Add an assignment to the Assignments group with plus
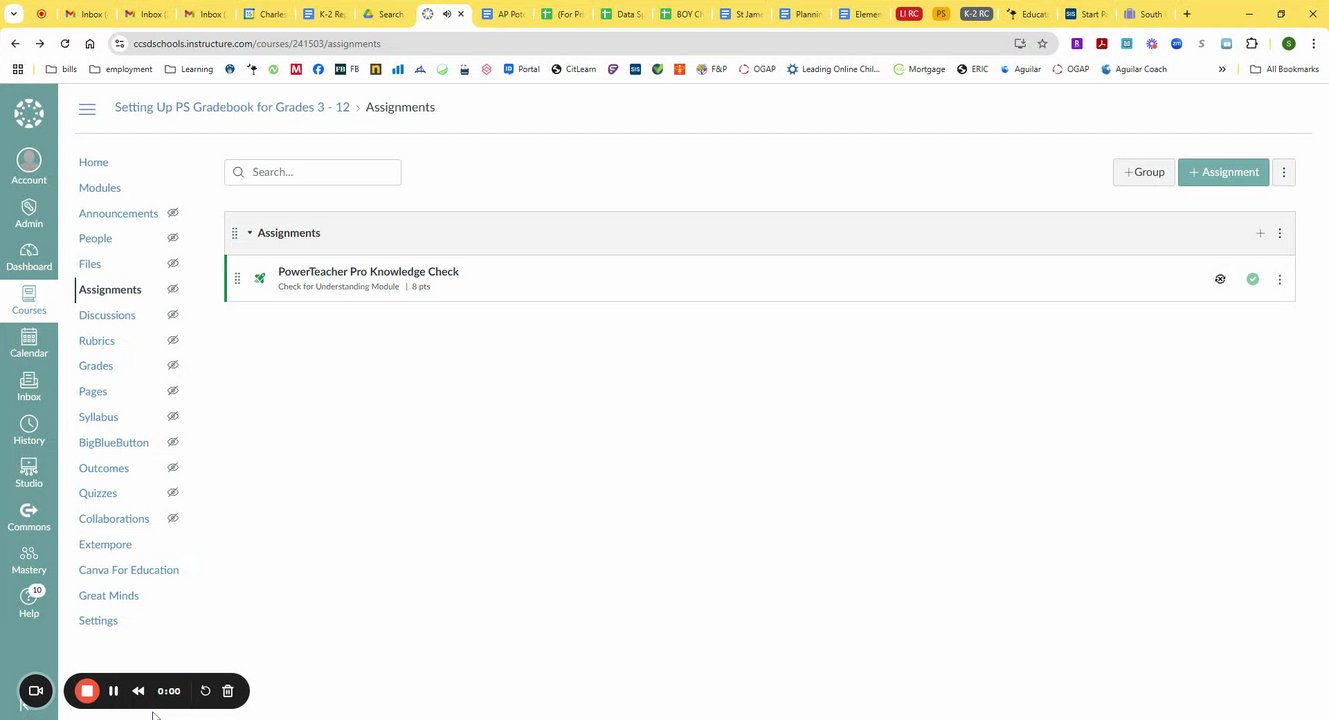This screenshot has width=1329, height=720. tap(1260, 233)
